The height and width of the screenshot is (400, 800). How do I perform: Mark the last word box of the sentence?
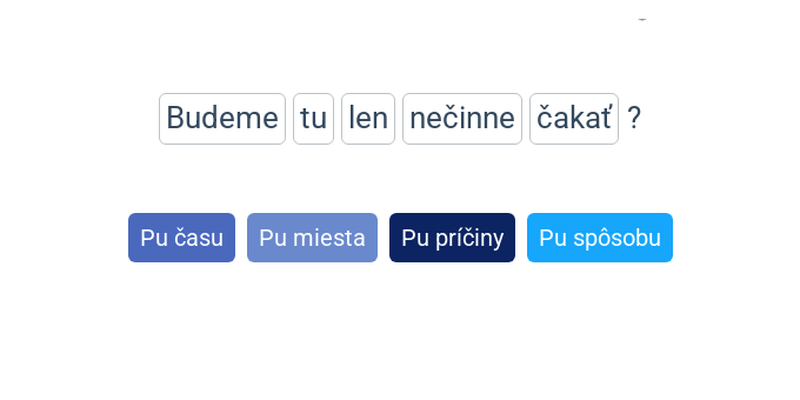[574, 118]
